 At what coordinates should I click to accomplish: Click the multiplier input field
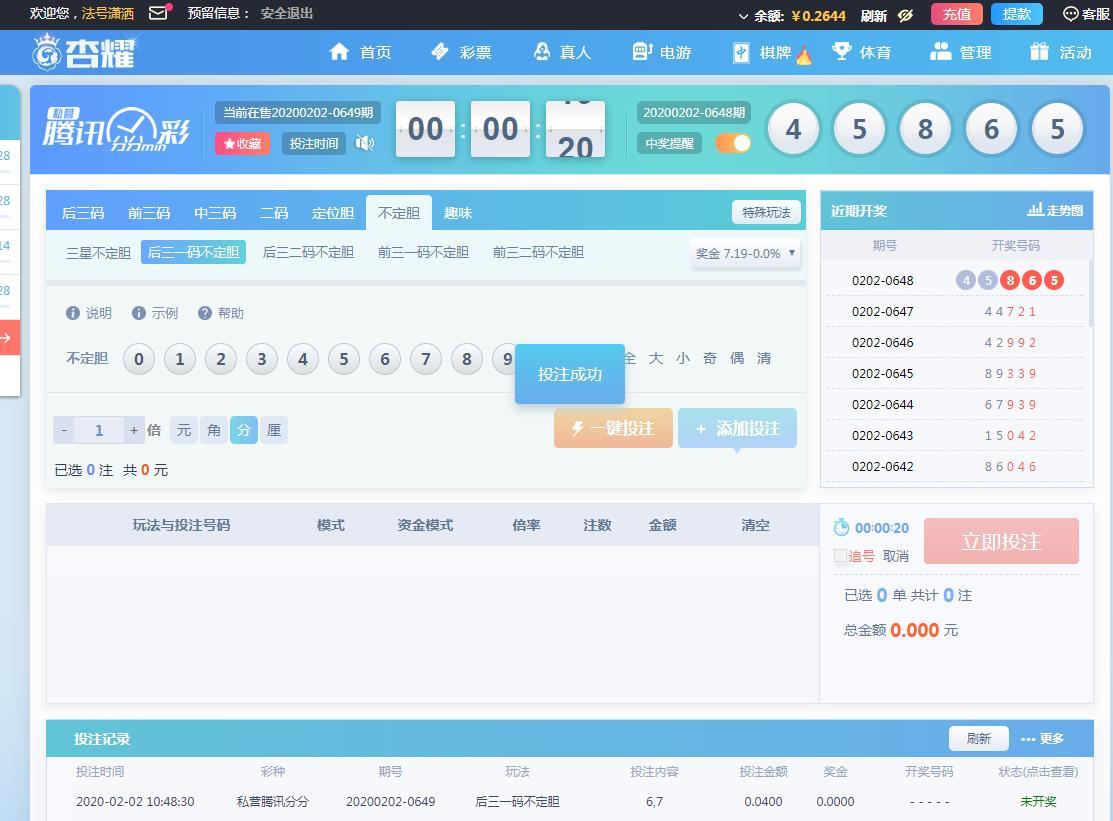(x=99, y=430)
